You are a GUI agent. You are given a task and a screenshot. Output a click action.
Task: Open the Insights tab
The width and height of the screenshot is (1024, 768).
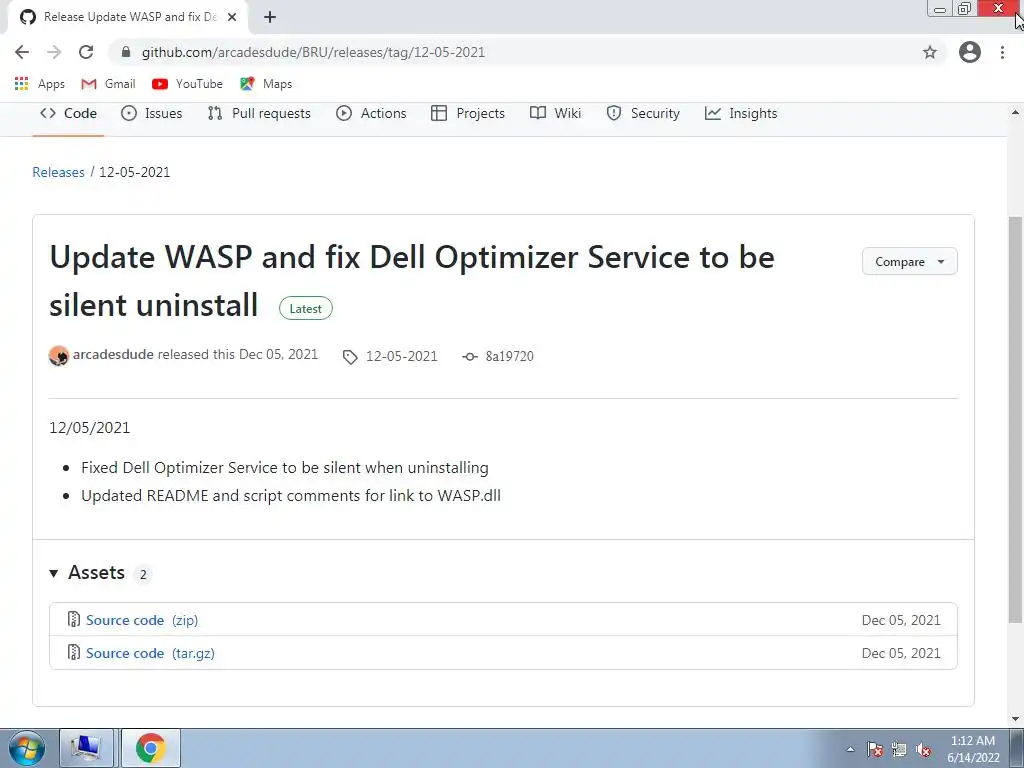click(x=741, y=114)
